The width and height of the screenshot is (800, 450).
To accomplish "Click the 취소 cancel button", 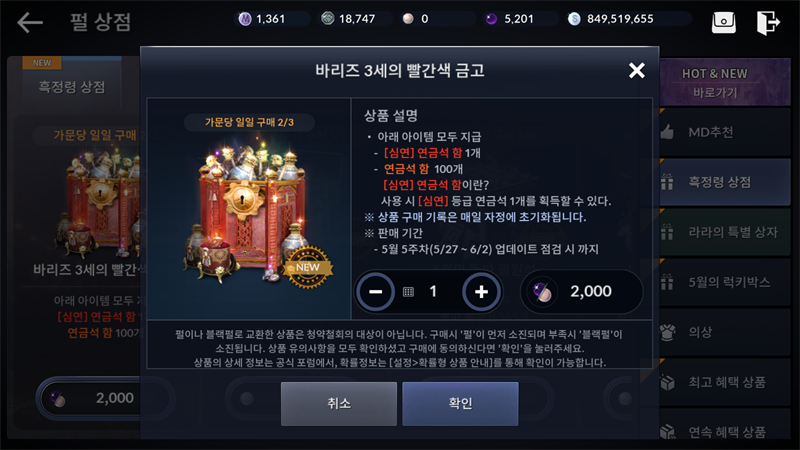I will coord(339,404).
